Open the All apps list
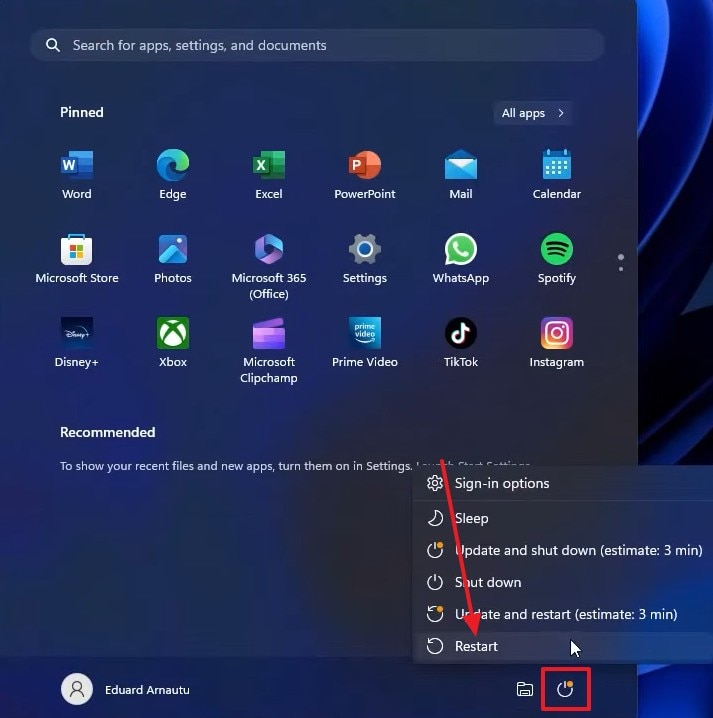713x718 pixels. coord(533,113)
